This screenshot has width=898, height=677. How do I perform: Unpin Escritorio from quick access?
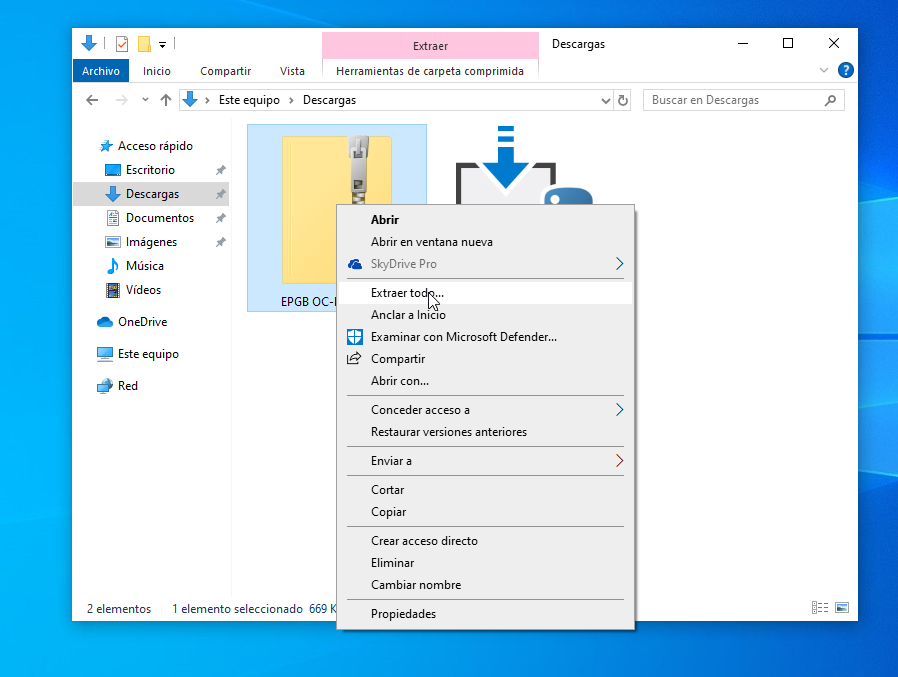click(220, 170)
